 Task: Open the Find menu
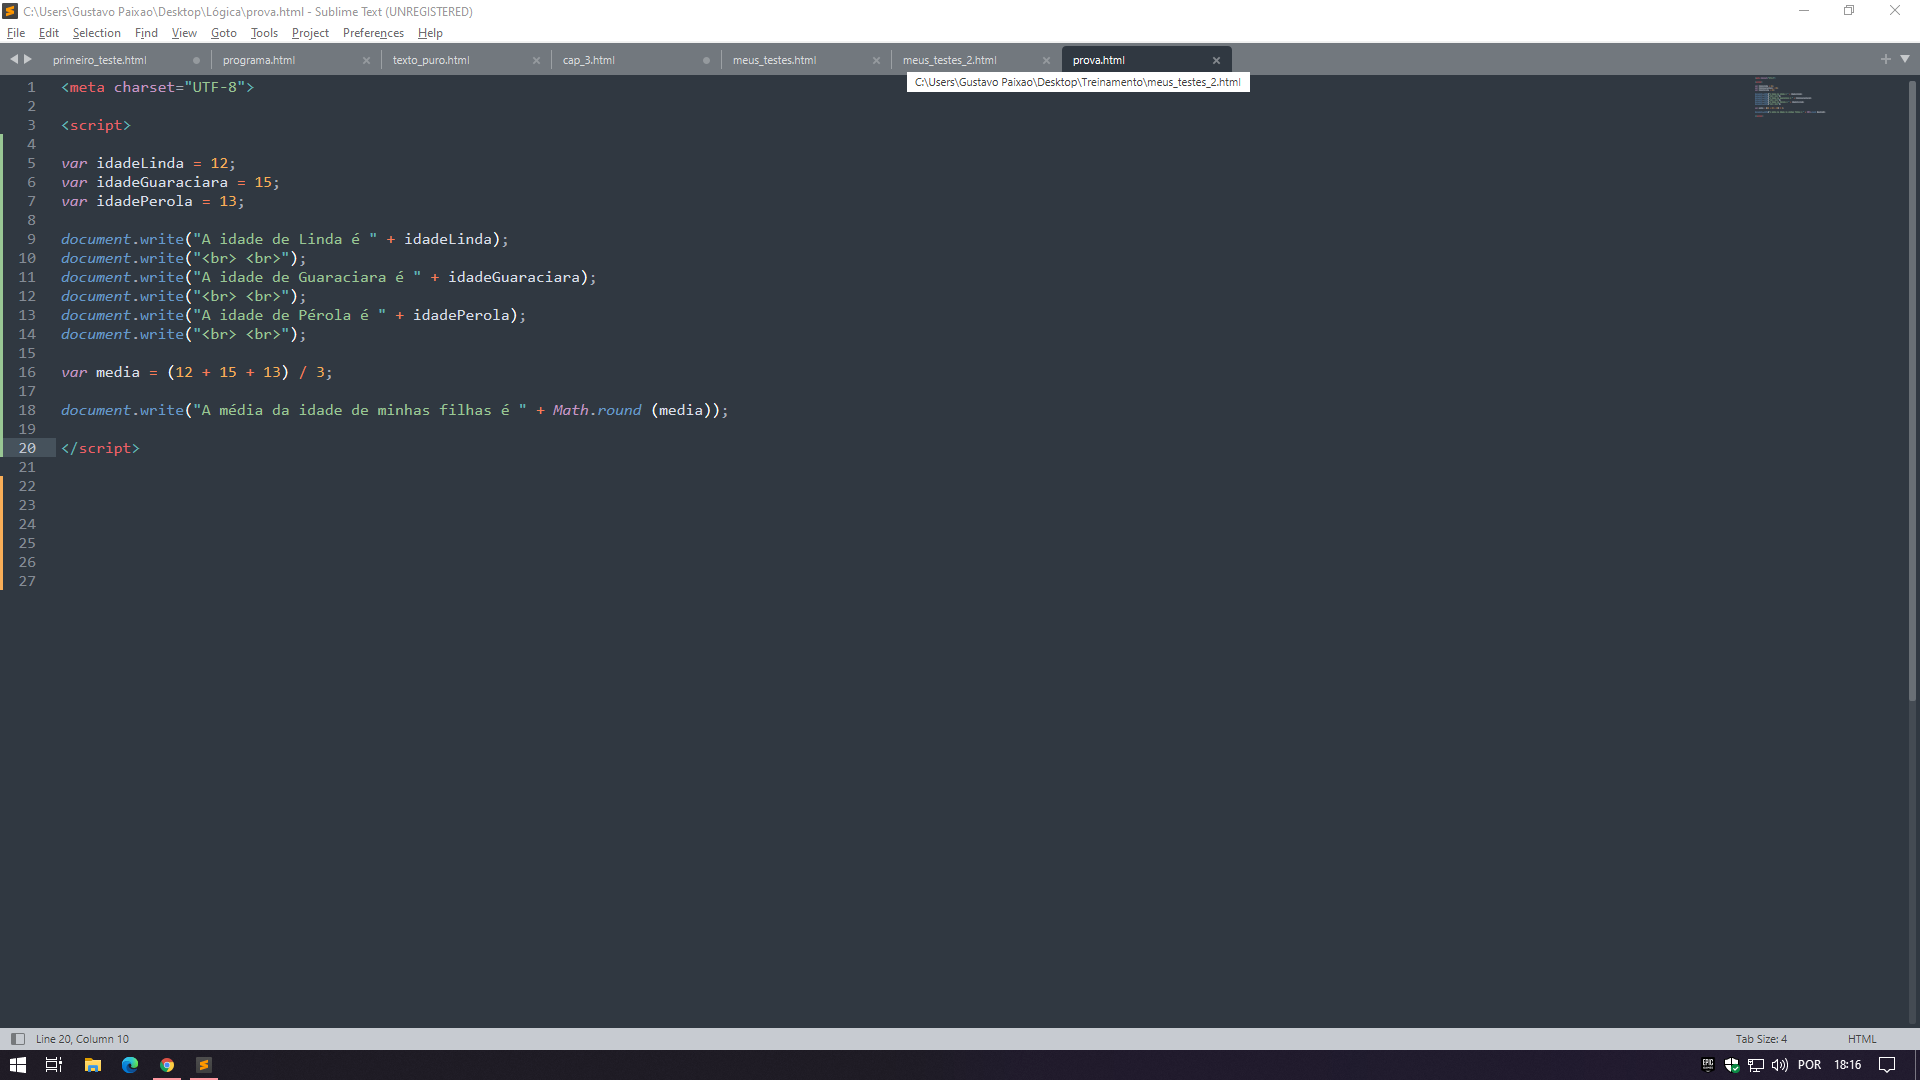coord(146,33)
